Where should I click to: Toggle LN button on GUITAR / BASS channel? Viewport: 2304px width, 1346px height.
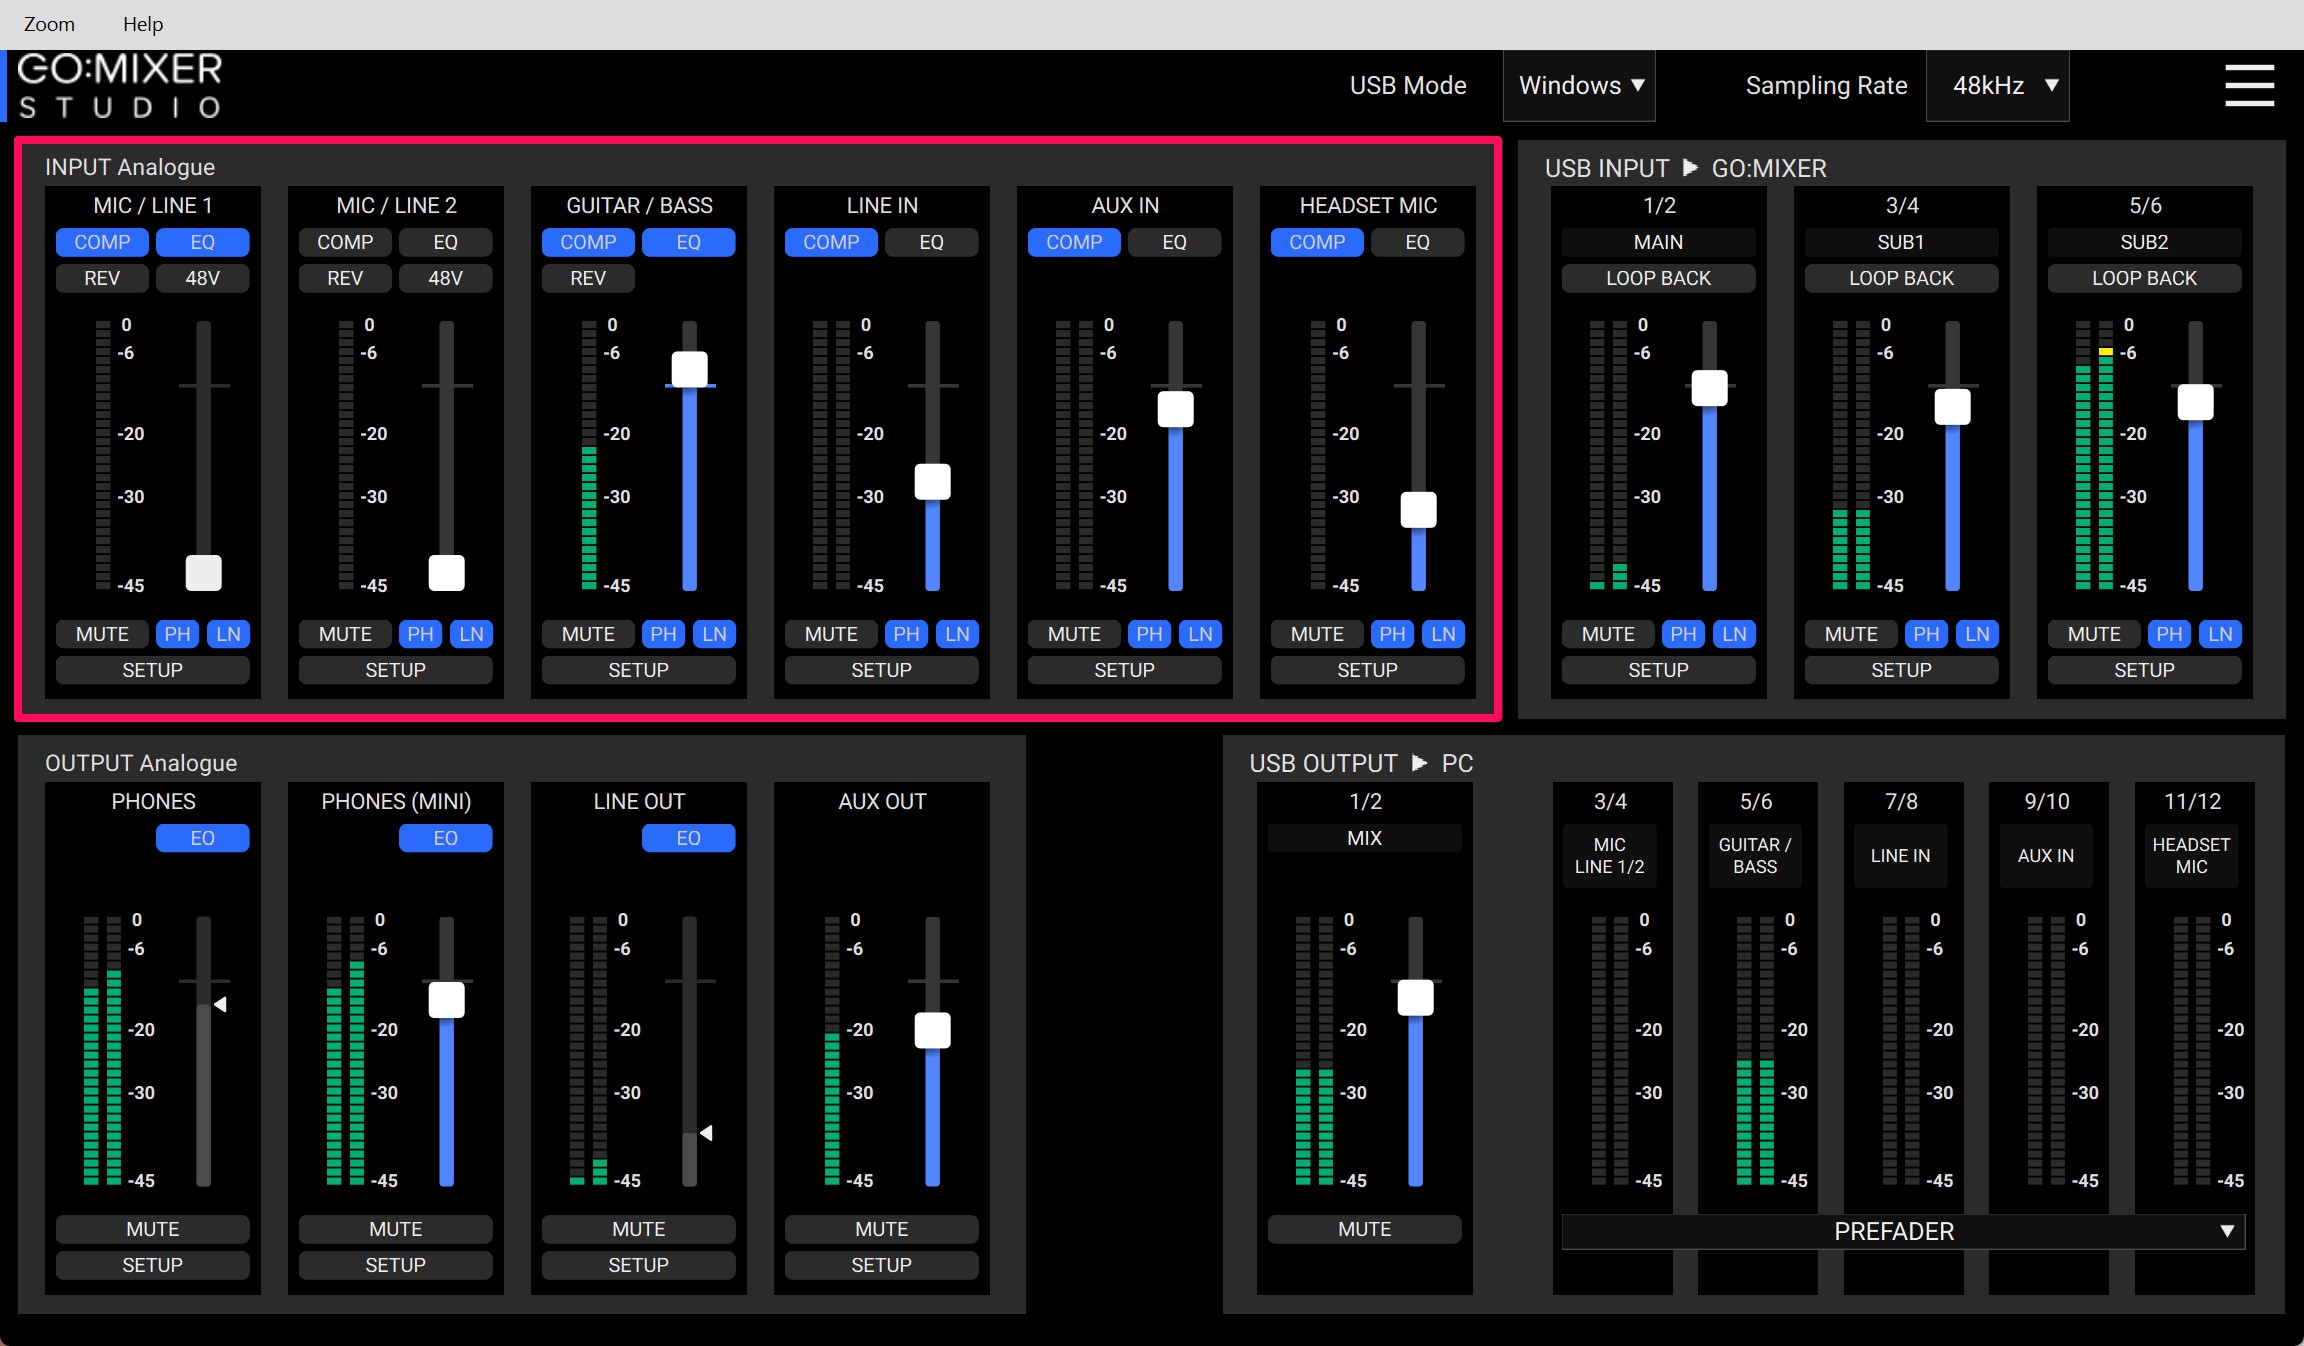(x=714, y=634)
